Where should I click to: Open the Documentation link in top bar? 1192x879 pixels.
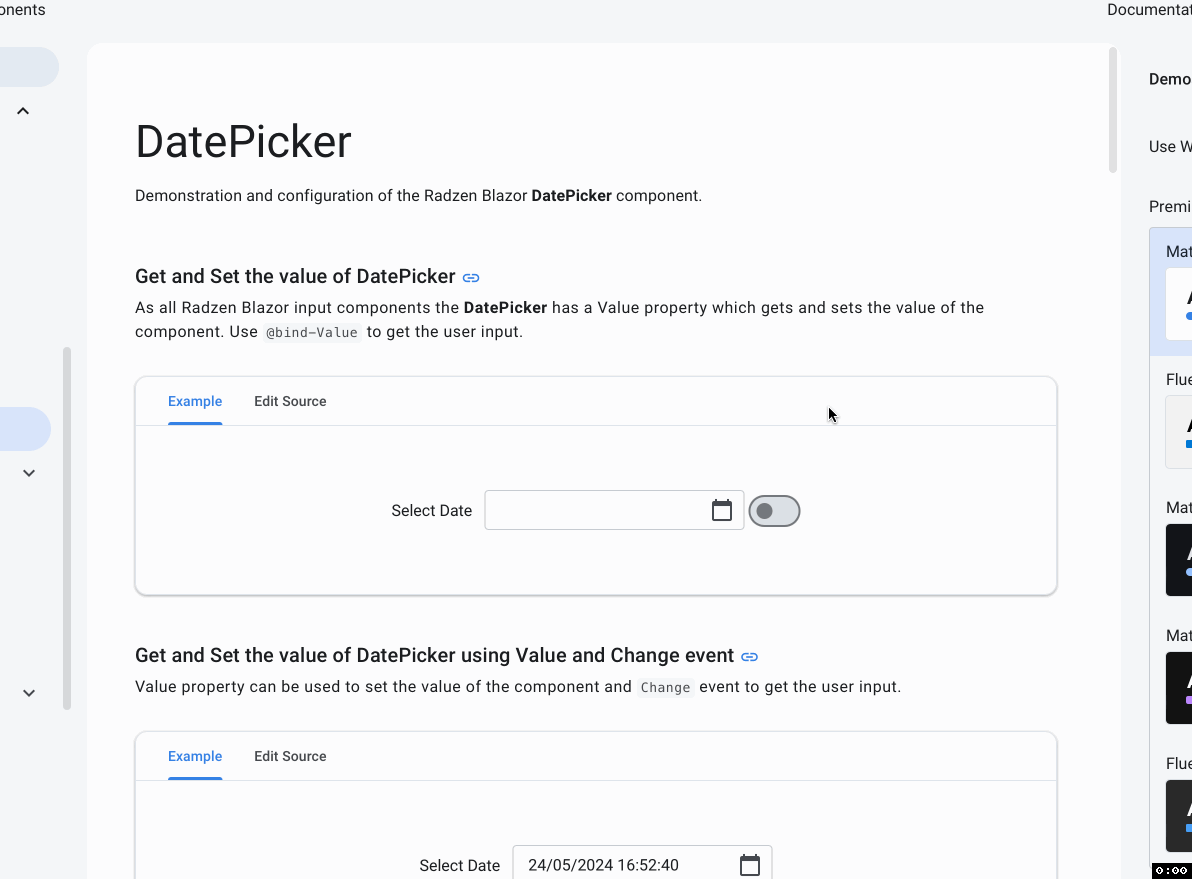click(1150, 10)
